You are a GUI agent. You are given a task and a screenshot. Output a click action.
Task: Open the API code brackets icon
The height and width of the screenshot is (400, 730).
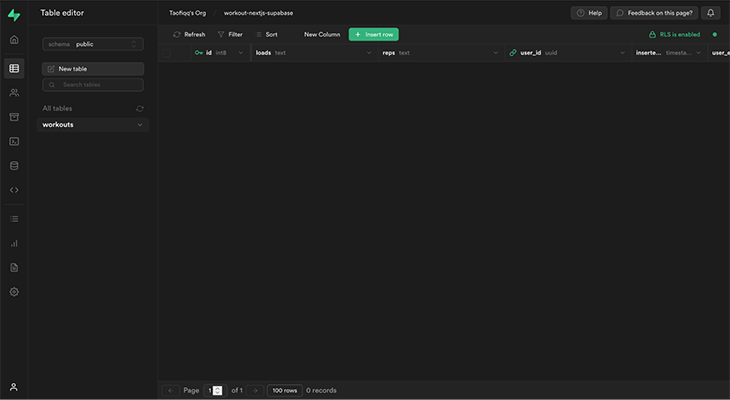14,189
